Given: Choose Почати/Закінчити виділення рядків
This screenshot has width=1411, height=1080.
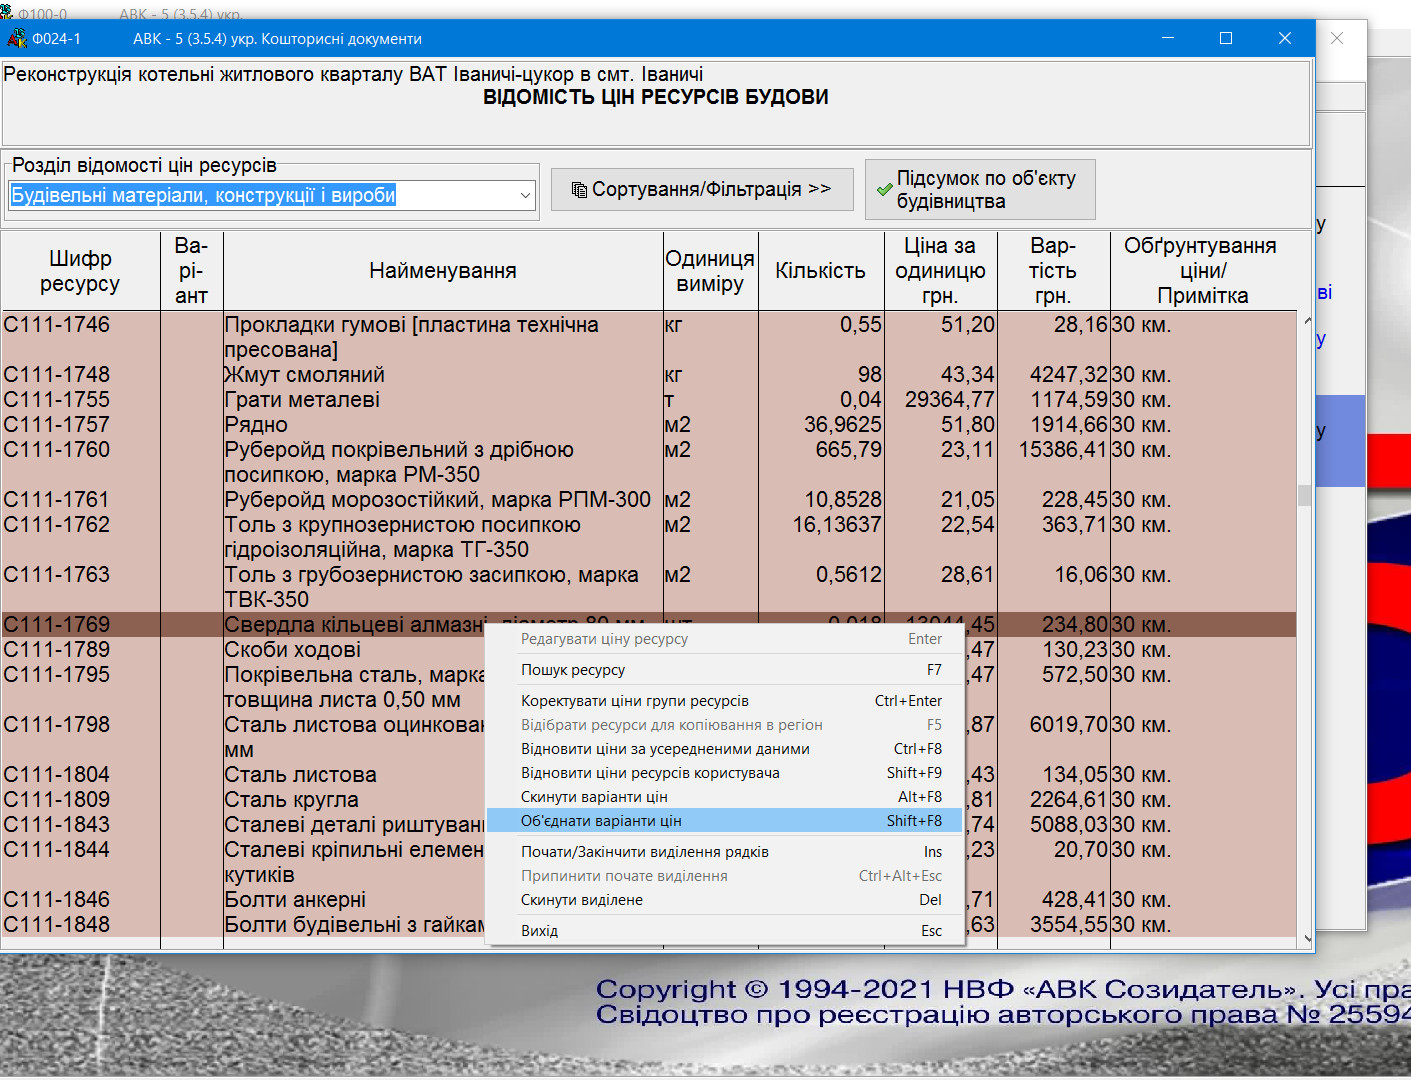Looking at the screenshot, I should 725,852.
